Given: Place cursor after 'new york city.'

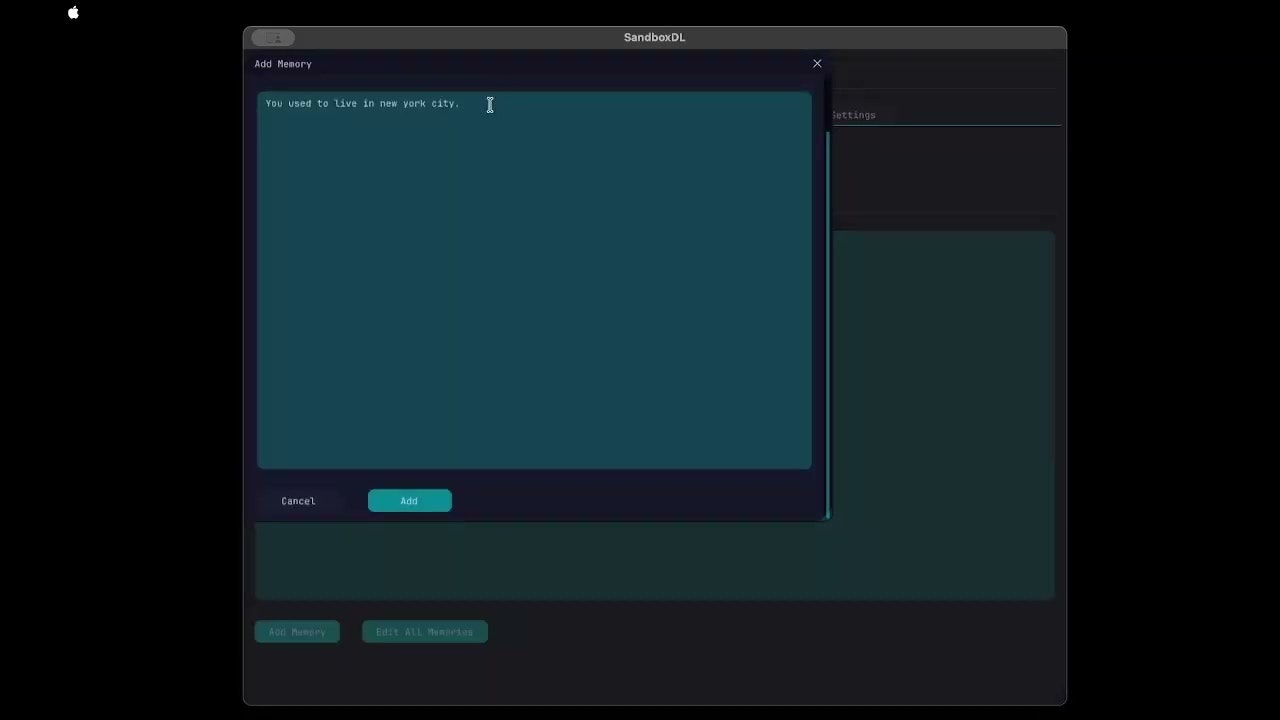Looking at the screenshot, I should click(462, 103).
